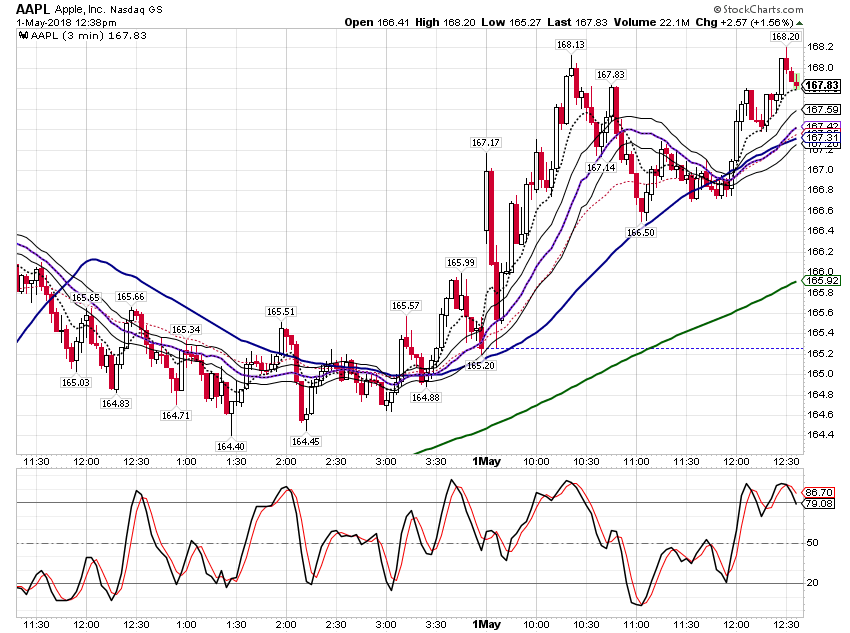Click the "Low 165.27" header value
The image size is (850, 633).
(x=511, y=22)
